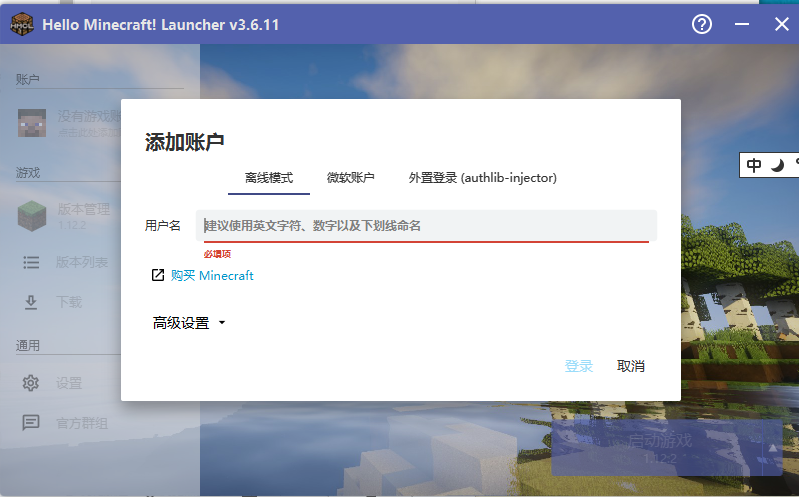Expand the 高级设置 advanced settings section
The image size is (799, 497).
pos(189,323)
